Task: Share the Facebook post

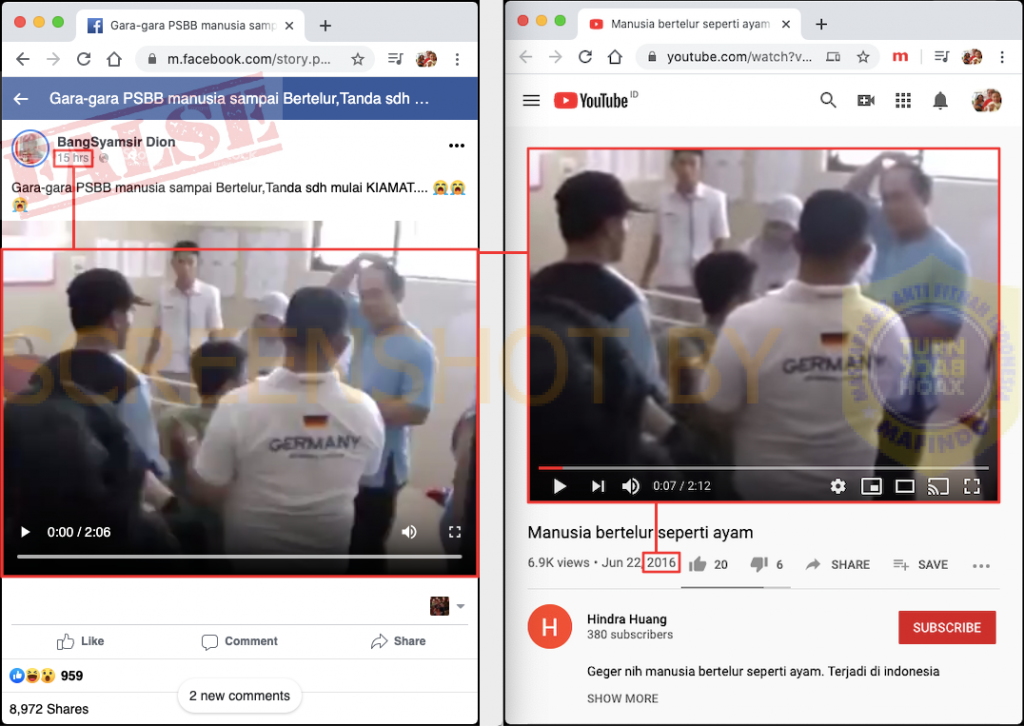Action: point(398,641)
